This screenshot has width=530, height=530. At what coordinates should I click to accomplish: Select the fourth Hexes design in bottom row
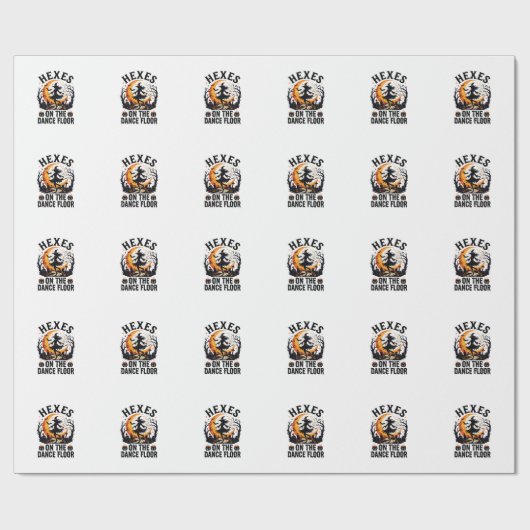click(306, 432)
